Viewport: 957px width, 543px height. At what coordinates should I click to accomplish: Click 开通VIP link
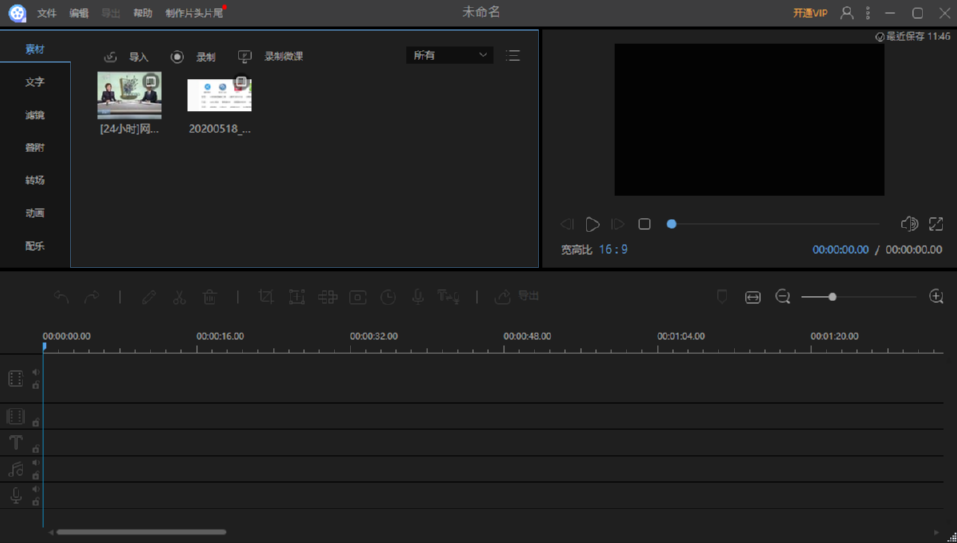click(810, 13)
